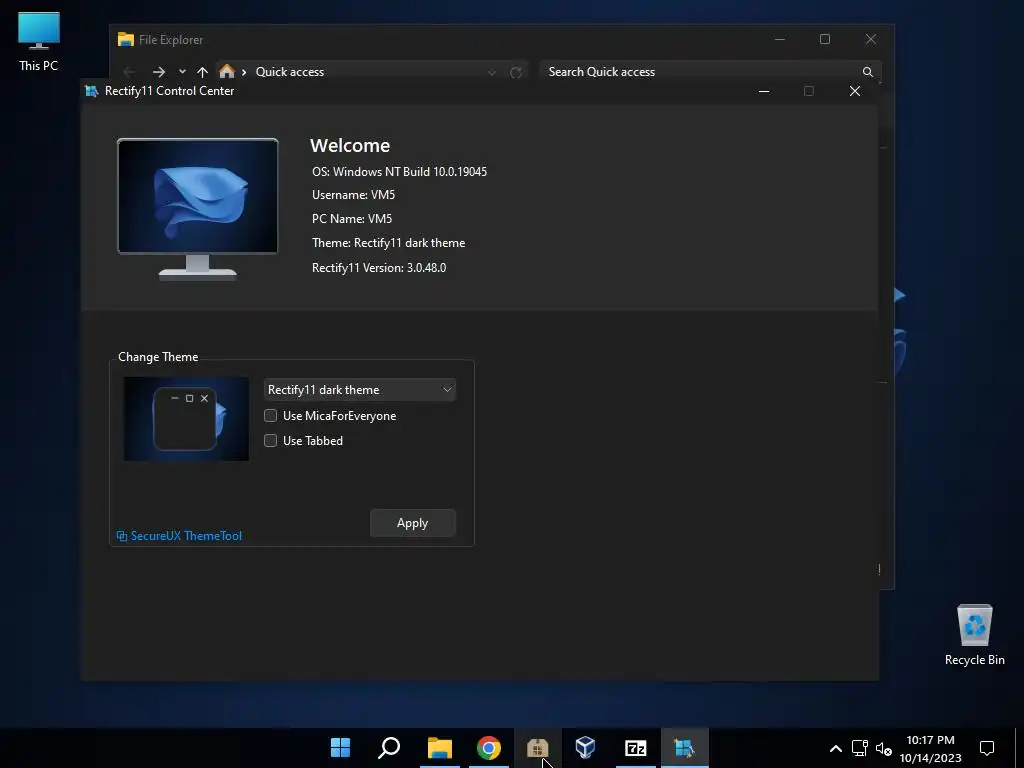Click File Explorer window folder title icon
Screen dimensions: 1024x768
click(x=125, y=39)
